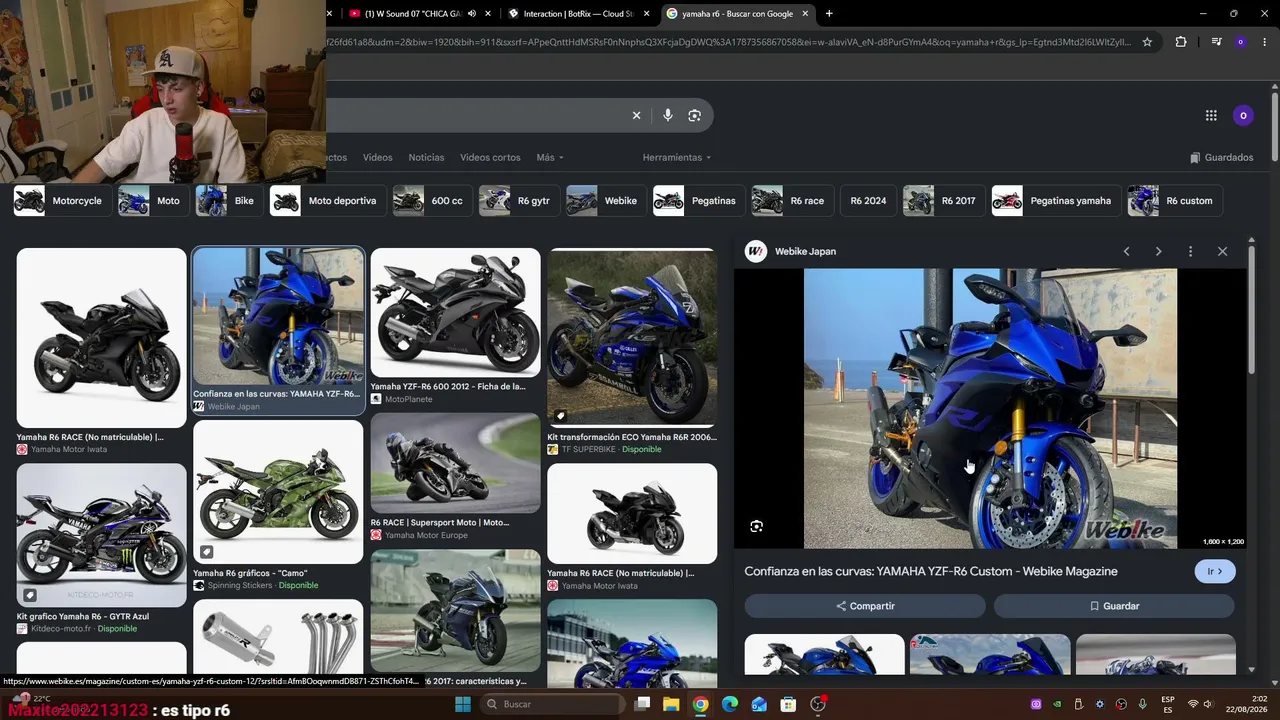Open the Videos search tab

[x=377, y=157]
